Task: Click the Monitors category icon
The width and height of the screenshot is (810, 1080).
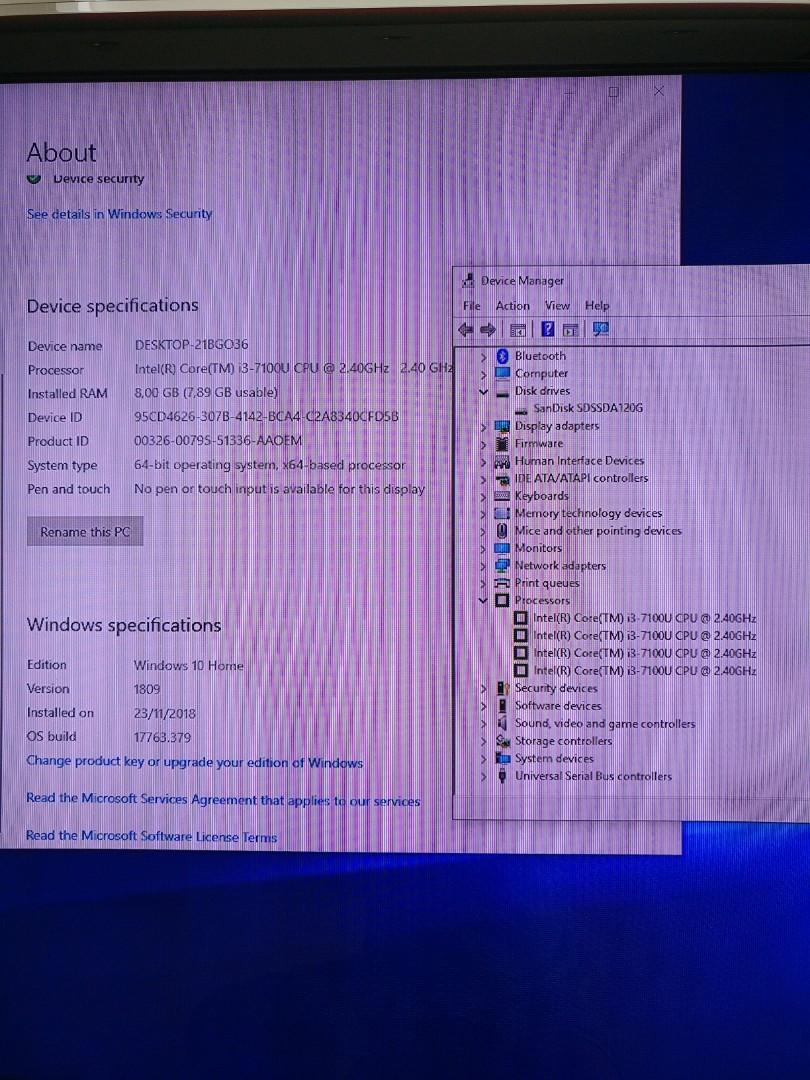Action: coord(502,548)
